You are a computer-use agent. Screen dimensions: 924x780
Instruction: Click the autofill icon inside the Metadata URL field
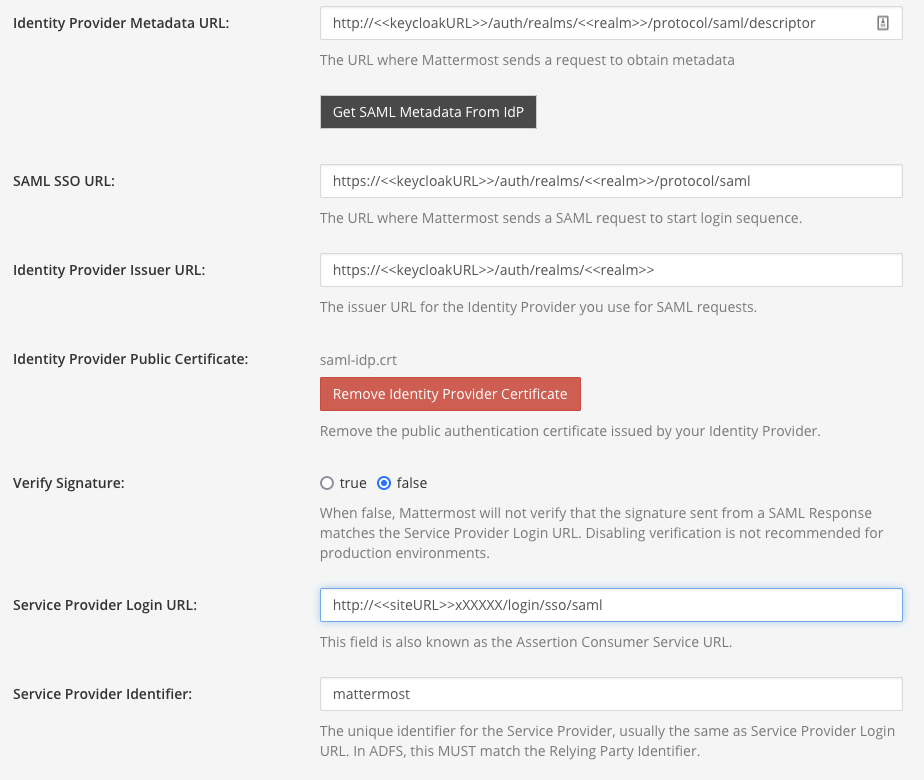881,22
